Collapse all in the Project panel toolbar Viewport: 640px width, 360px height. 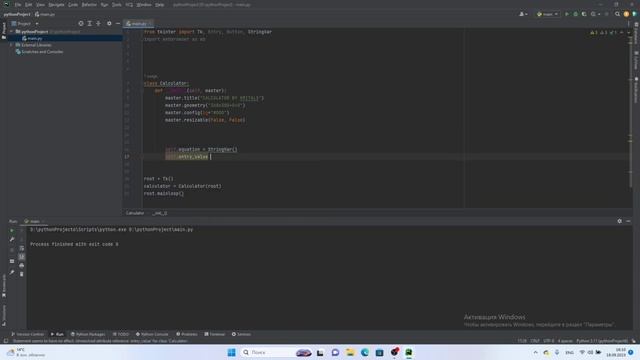(x=98, y=24)
